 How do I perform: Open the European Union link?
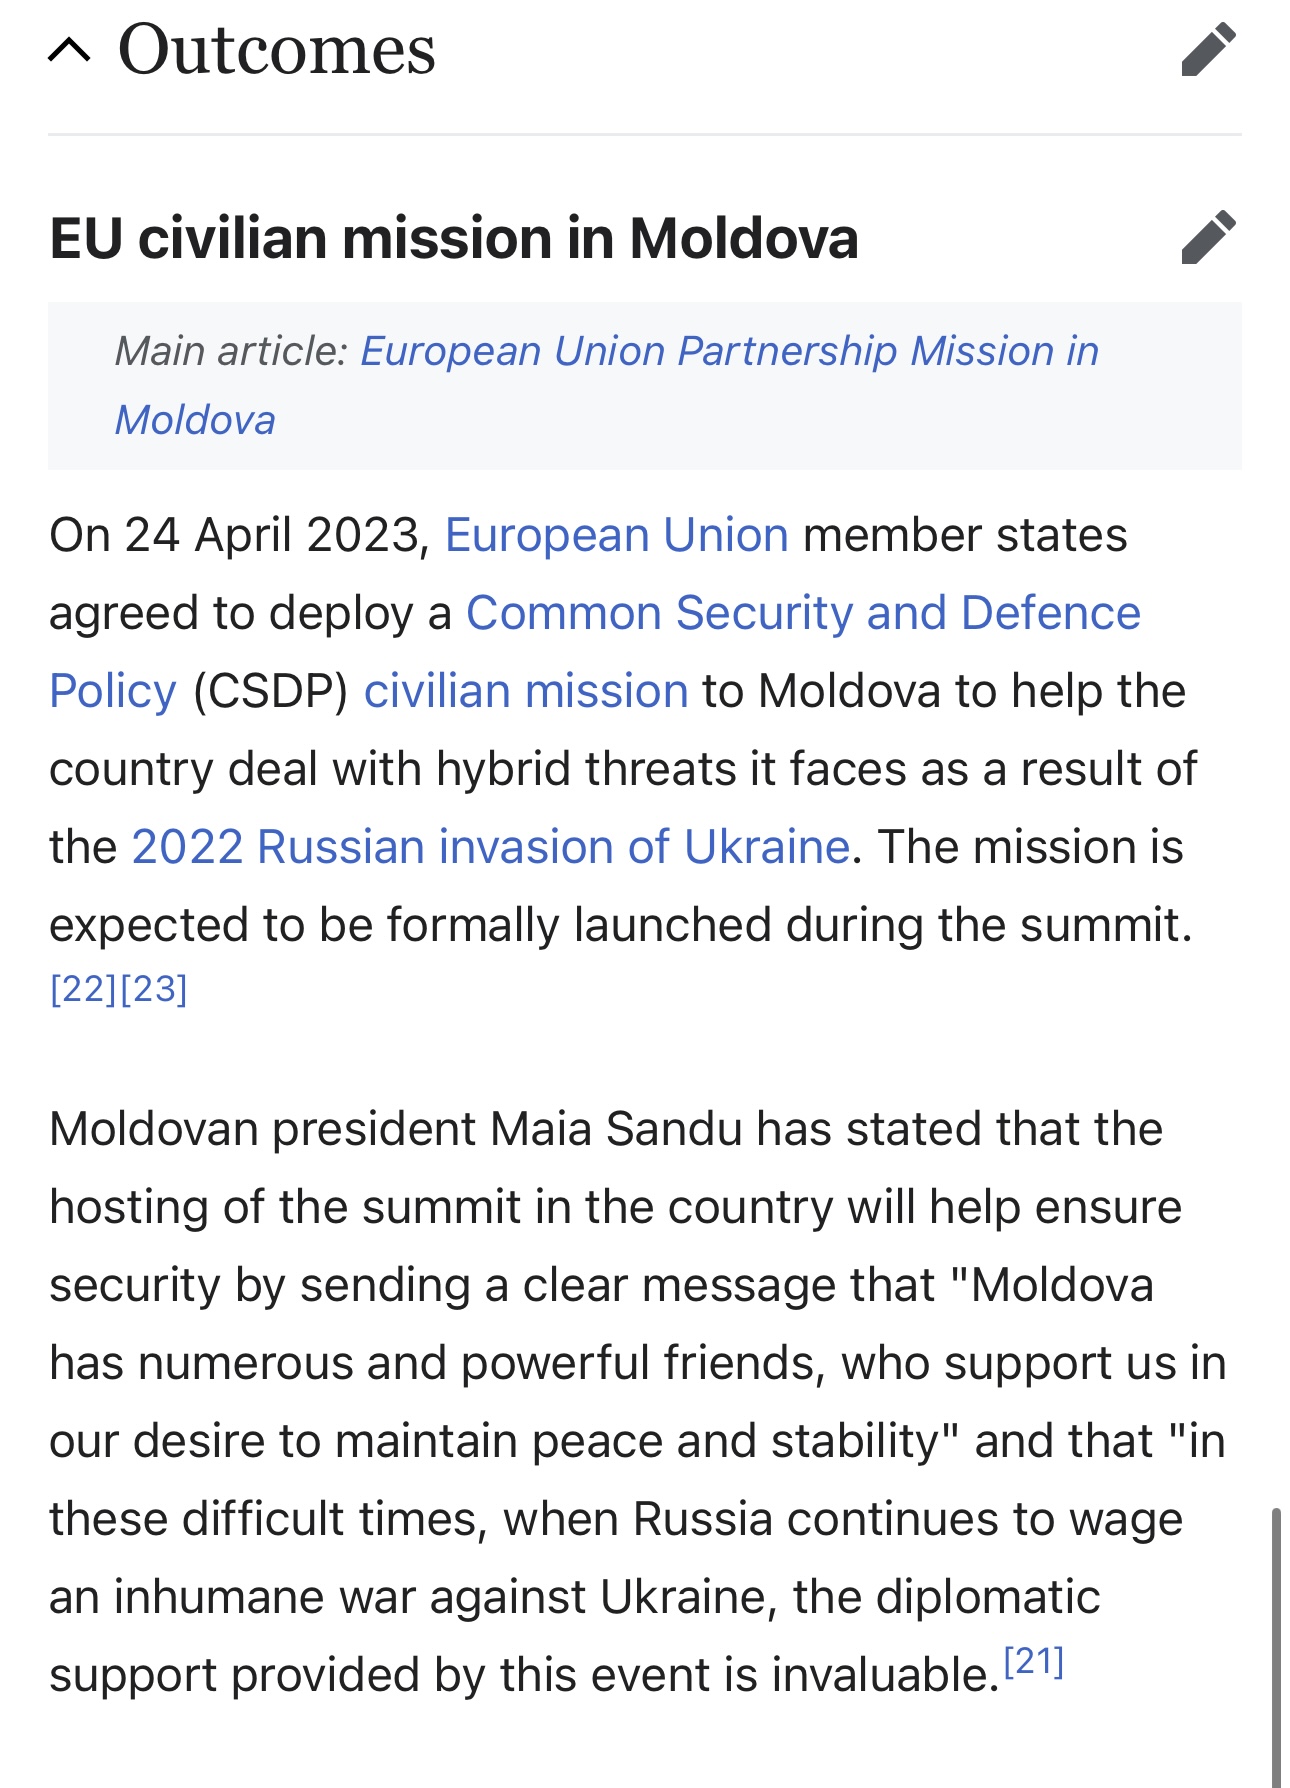click(x=617, y=535)
